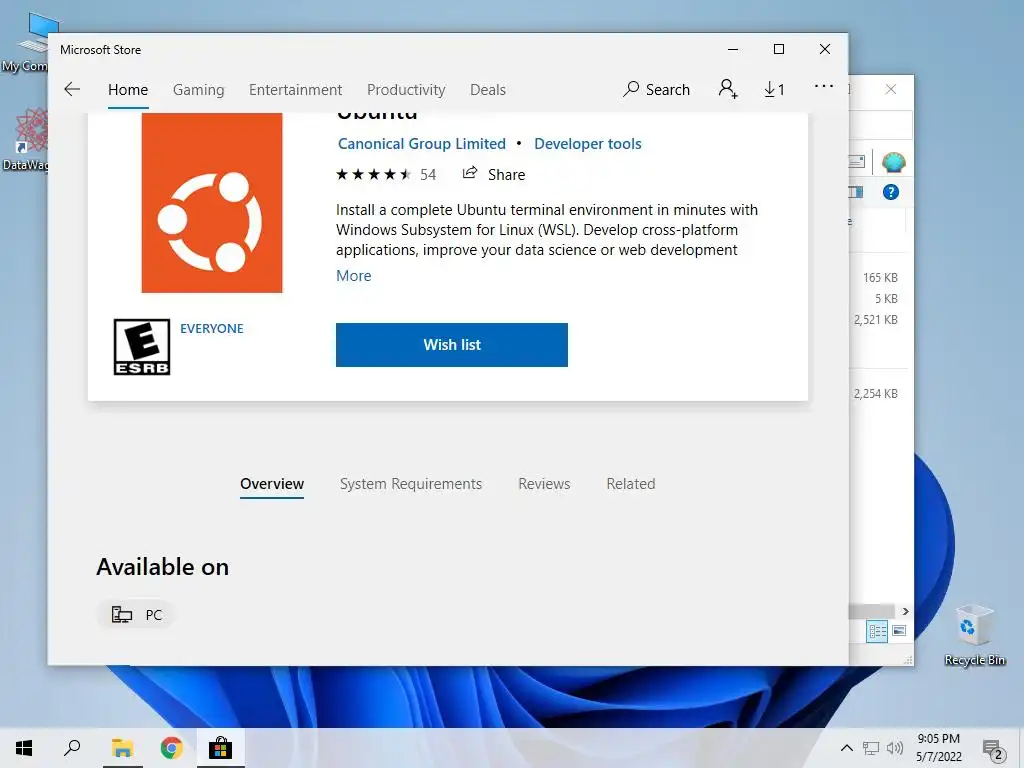Screen dimensions: 1024x768
Task: Open Downloads and updates indicator
Action: point(774,89)
